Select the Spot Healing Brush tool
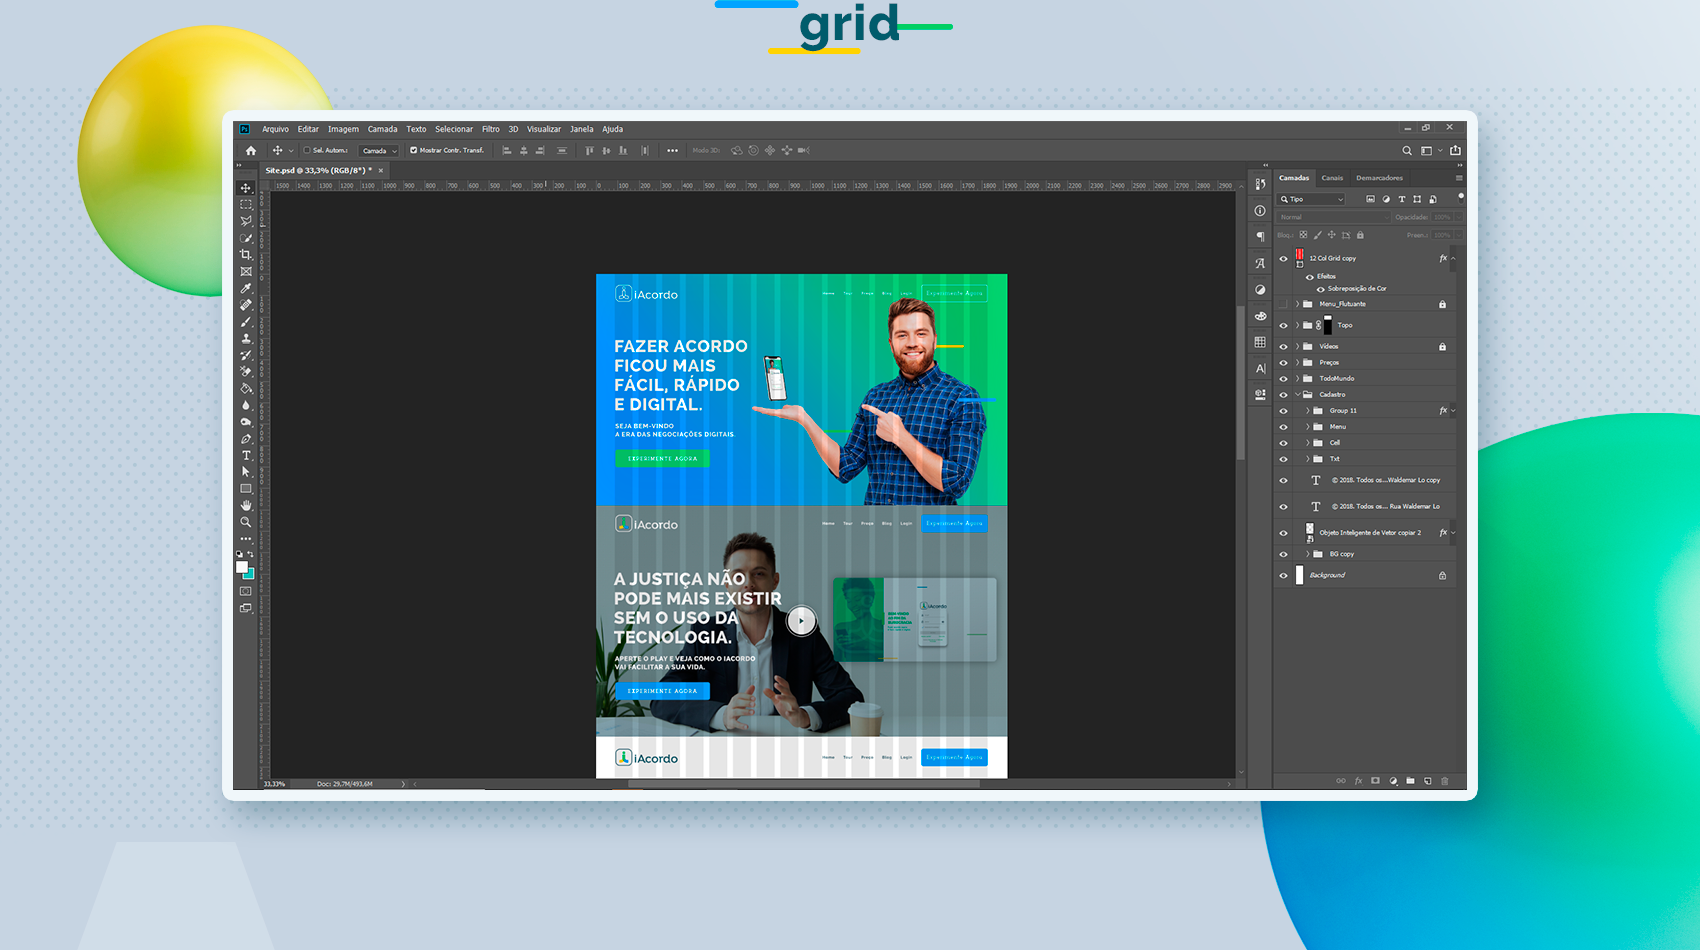Viewport: 1700px width, 950px height. click(246, 305)
